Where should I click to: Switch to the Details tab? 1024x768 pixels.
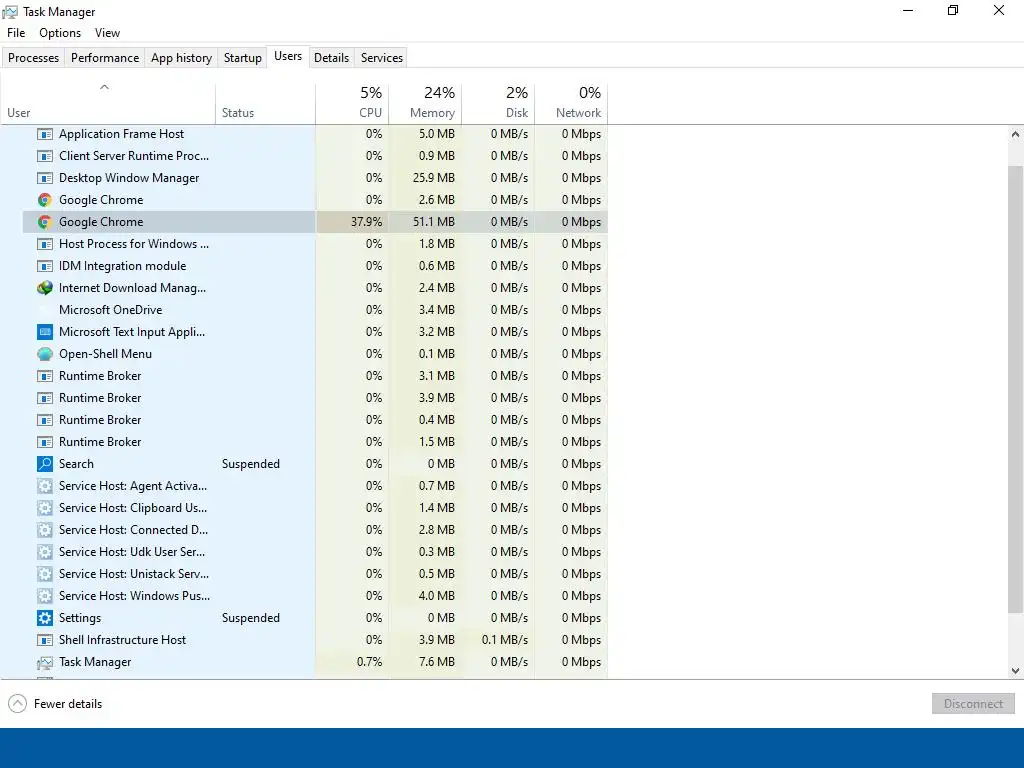point(331,57)
